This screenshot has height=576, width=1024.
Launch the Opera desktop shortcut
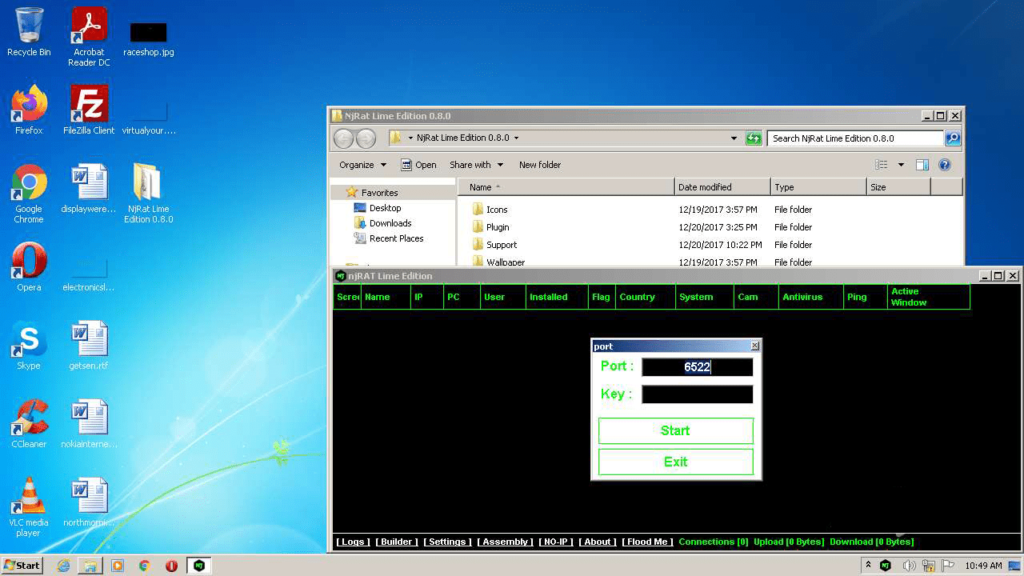point(29,266)
